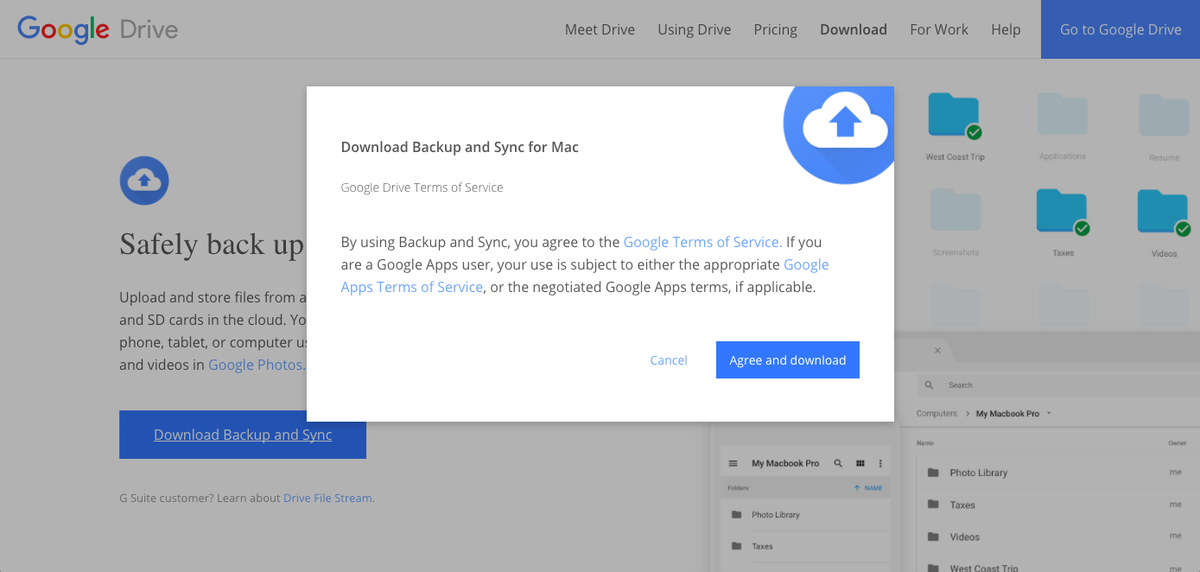Screen dimensions: 1200x572
Task: Open the Google Terms of Service link
Action: coord(702,242)
